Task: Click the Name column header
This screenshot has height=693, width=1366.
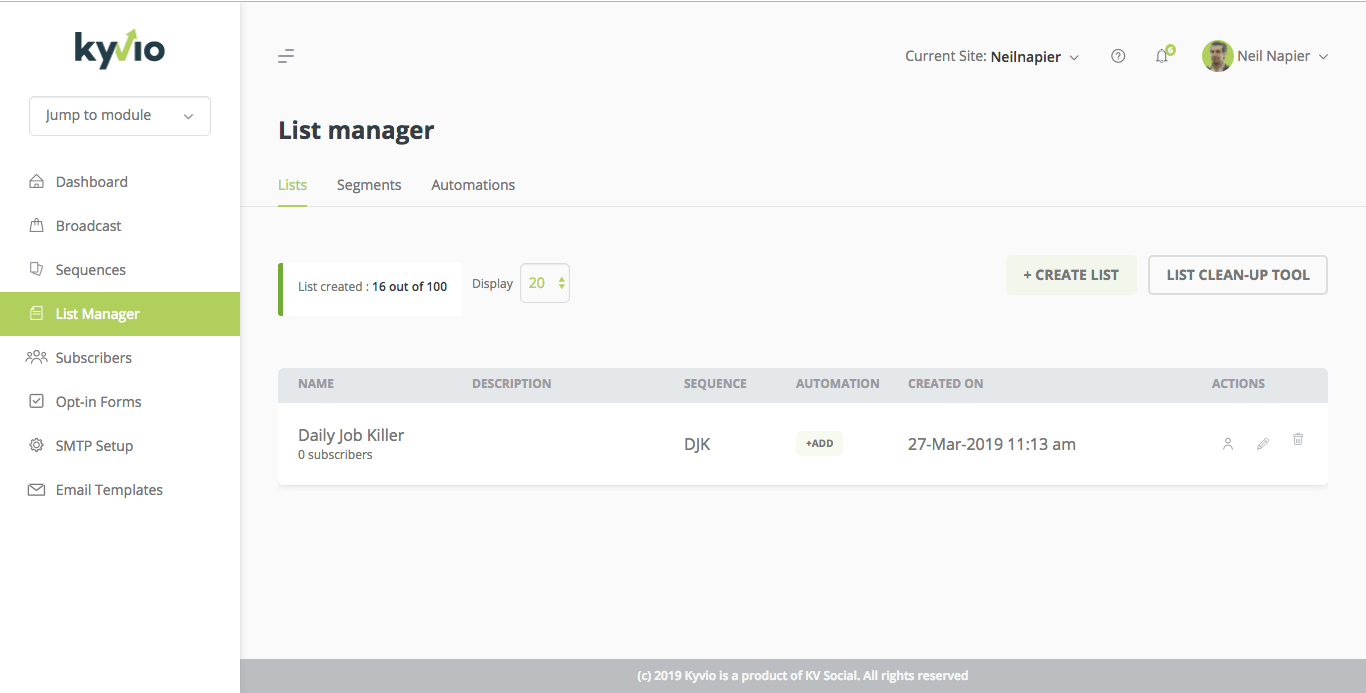Action: point(316,384)
